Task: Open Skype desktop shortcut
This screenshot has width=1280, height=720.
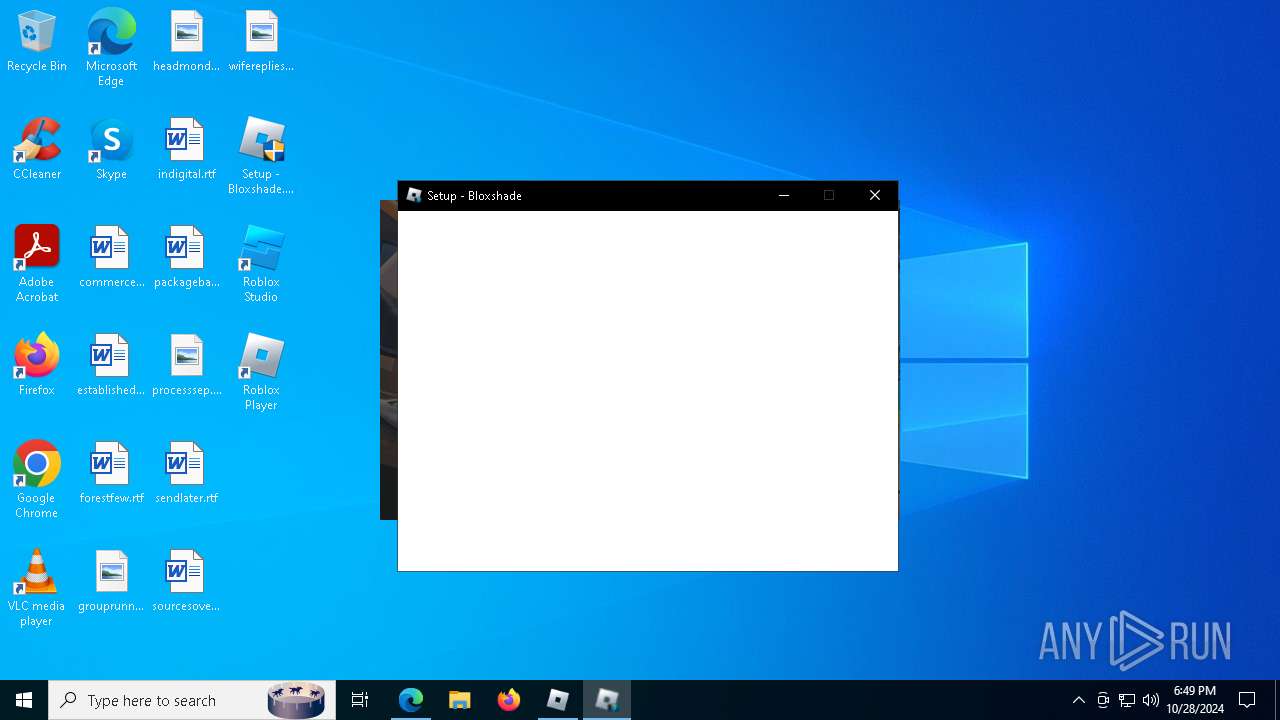Action: click(x=111, y=150)
